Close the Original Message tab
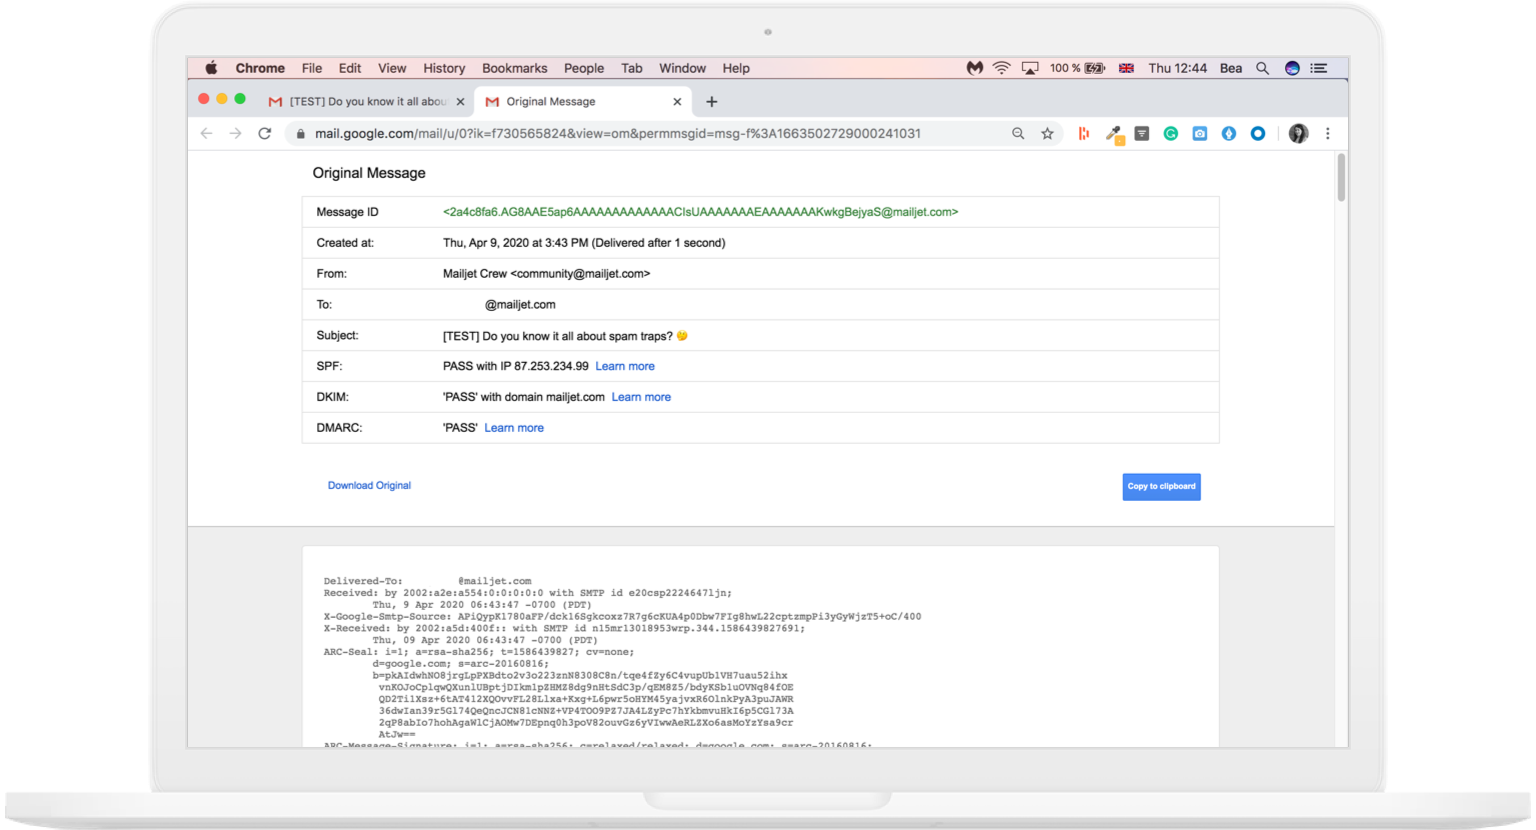This screenshot has height=830, width=1536. (677, 101)
